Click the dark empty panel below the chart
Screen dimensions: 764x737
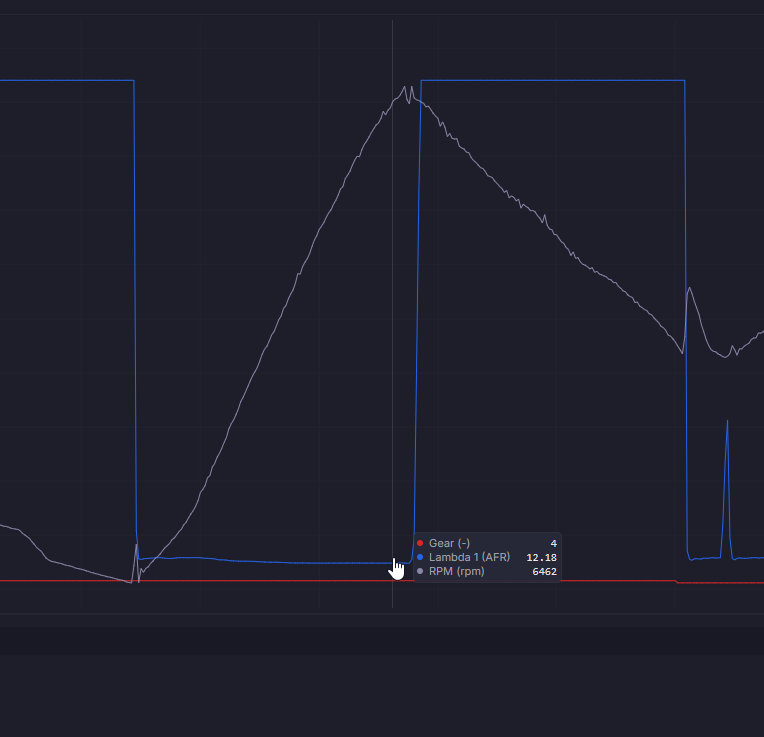382,682
